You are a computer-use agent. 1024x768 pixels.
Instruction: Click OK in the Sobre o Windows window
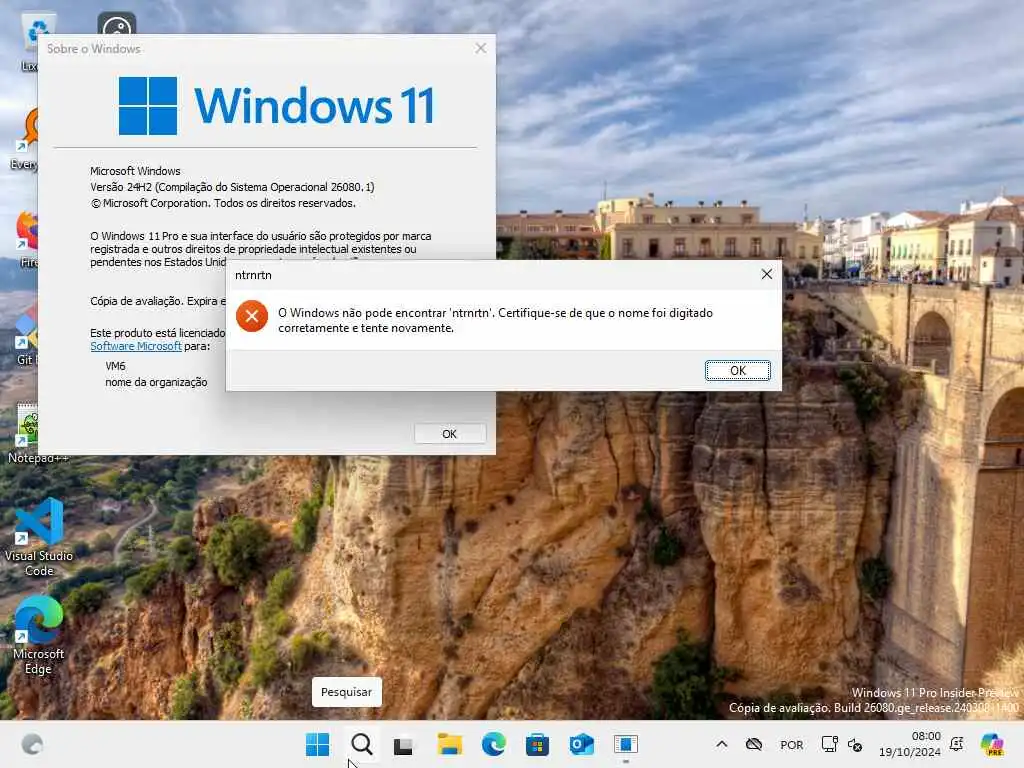(x=449, y=434)
